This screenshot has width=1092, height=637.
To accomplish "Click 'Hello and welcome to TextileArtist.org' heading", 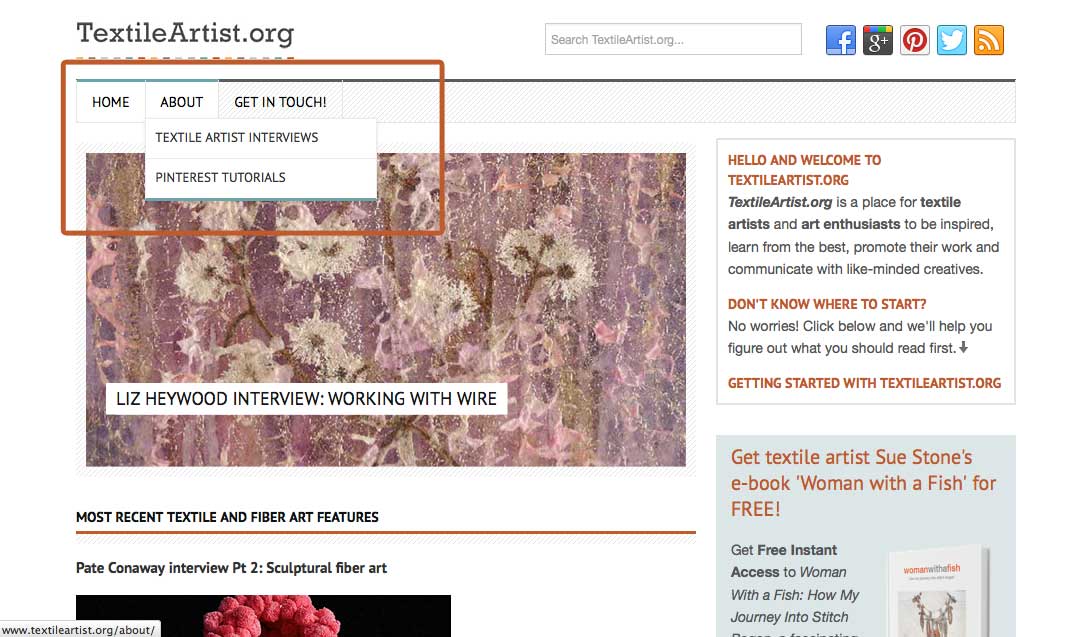I will [x=804, y=170].
